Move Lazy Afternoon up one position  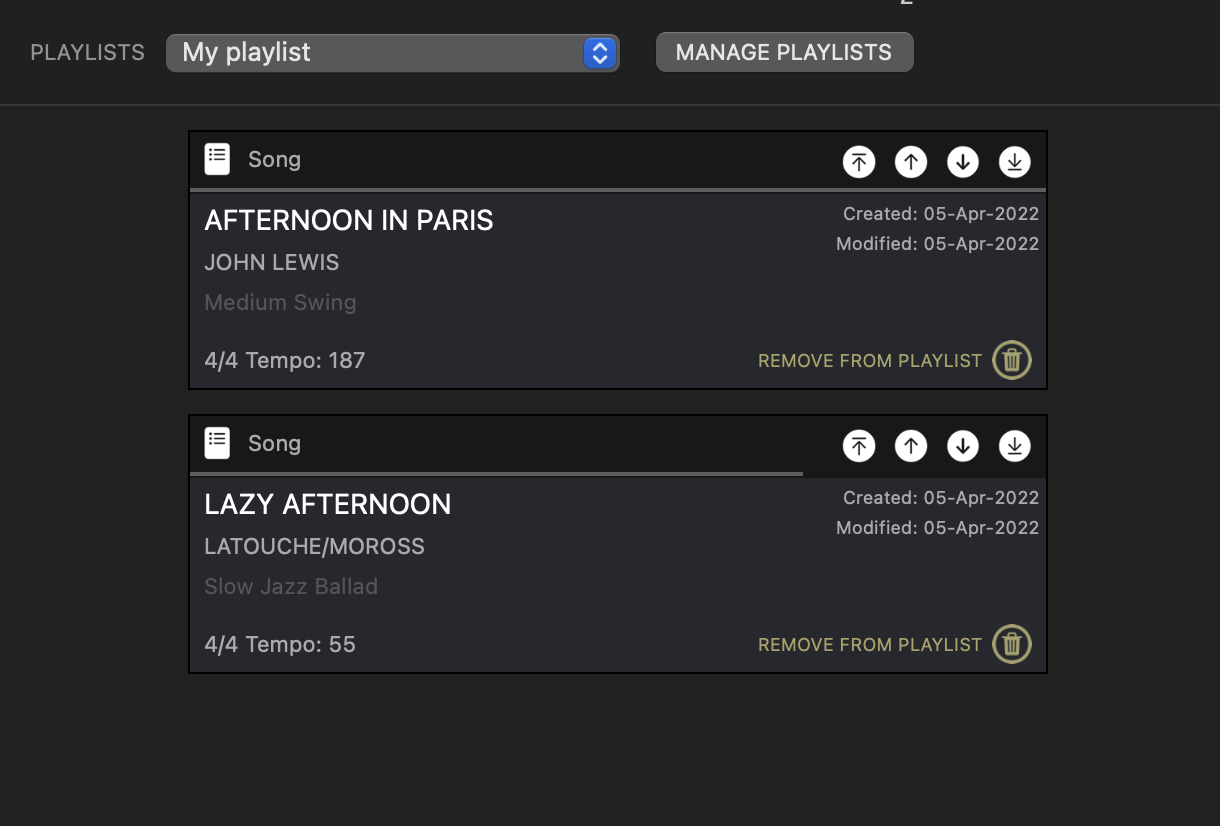click(911, 446)
